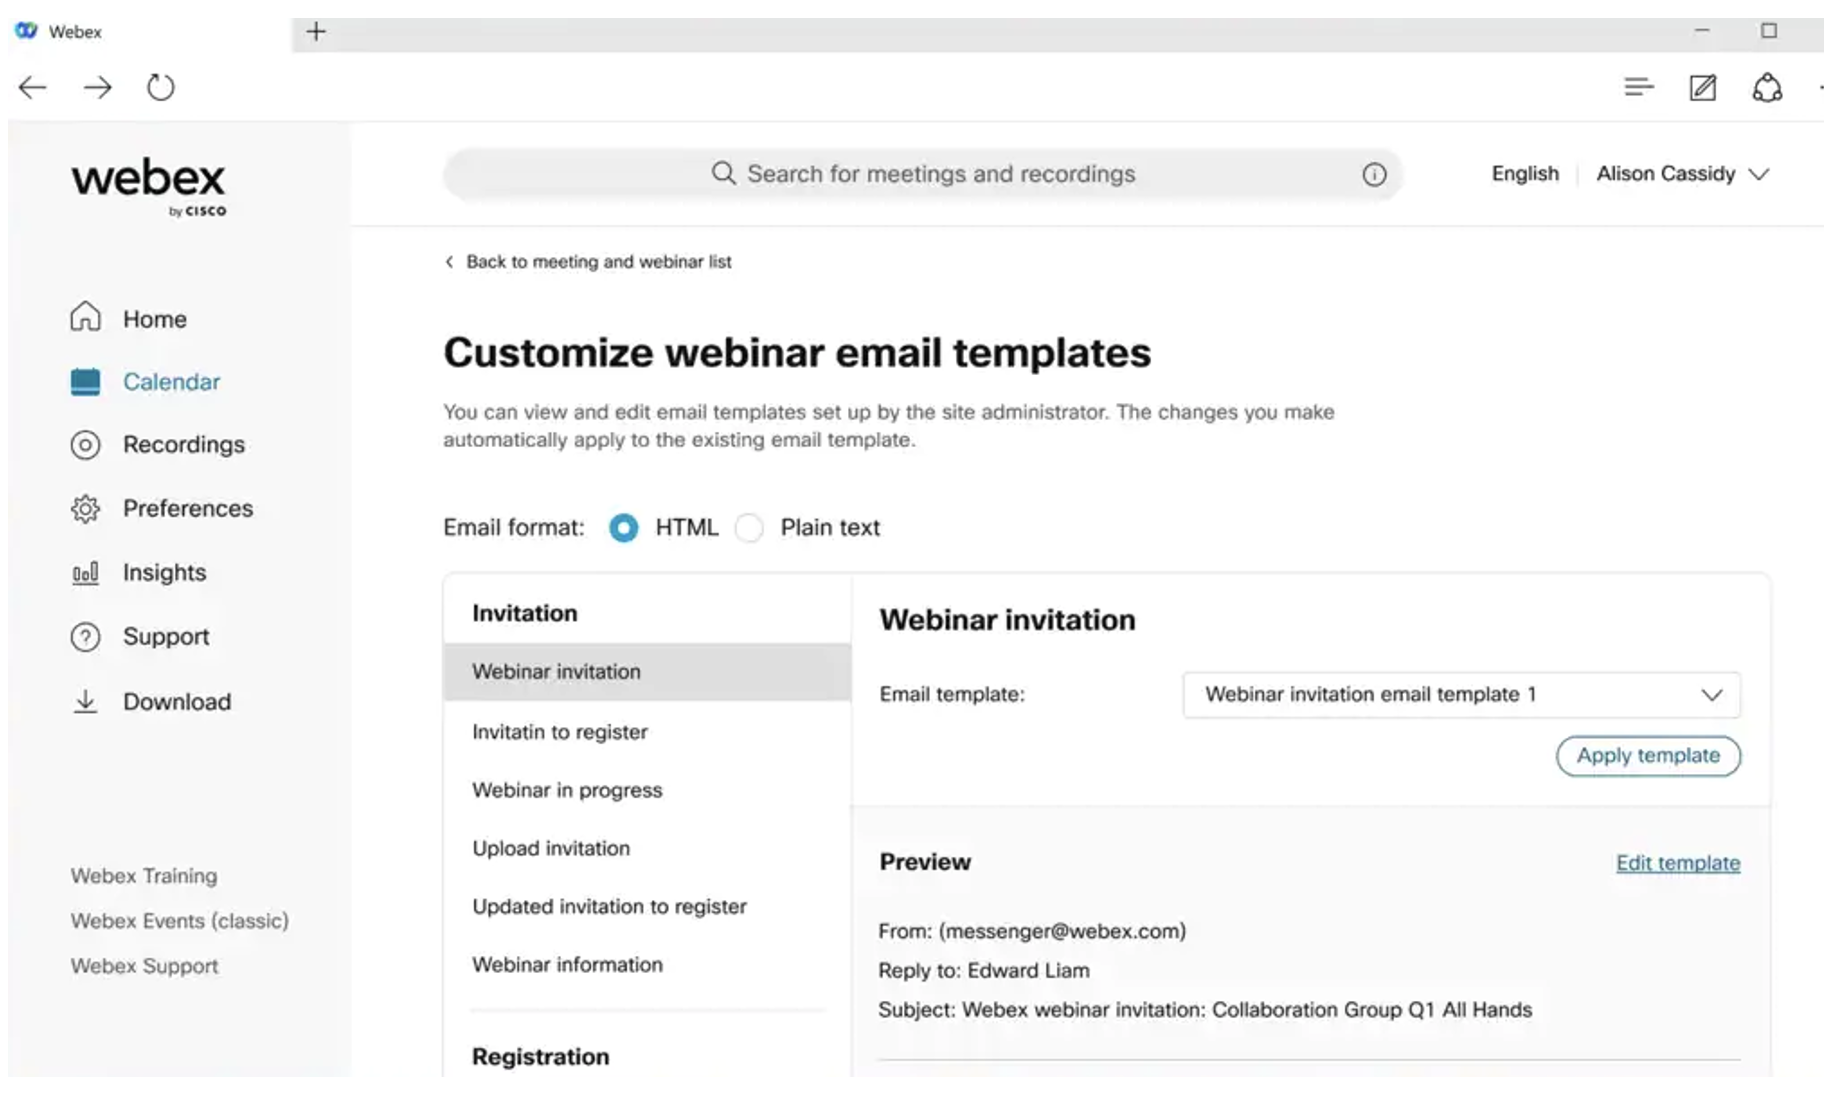Open the edit note pencil icon in the toolbar
Screen dimensions: 1836x1100
1703,88
